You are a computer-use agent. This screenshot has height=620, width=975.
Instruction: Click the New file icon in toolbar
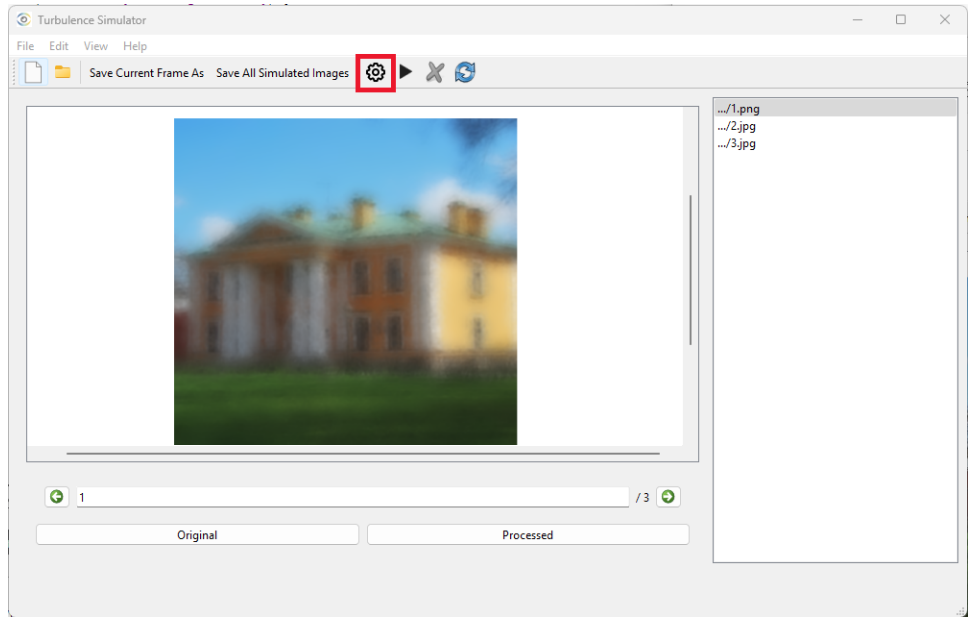(33, 72)
